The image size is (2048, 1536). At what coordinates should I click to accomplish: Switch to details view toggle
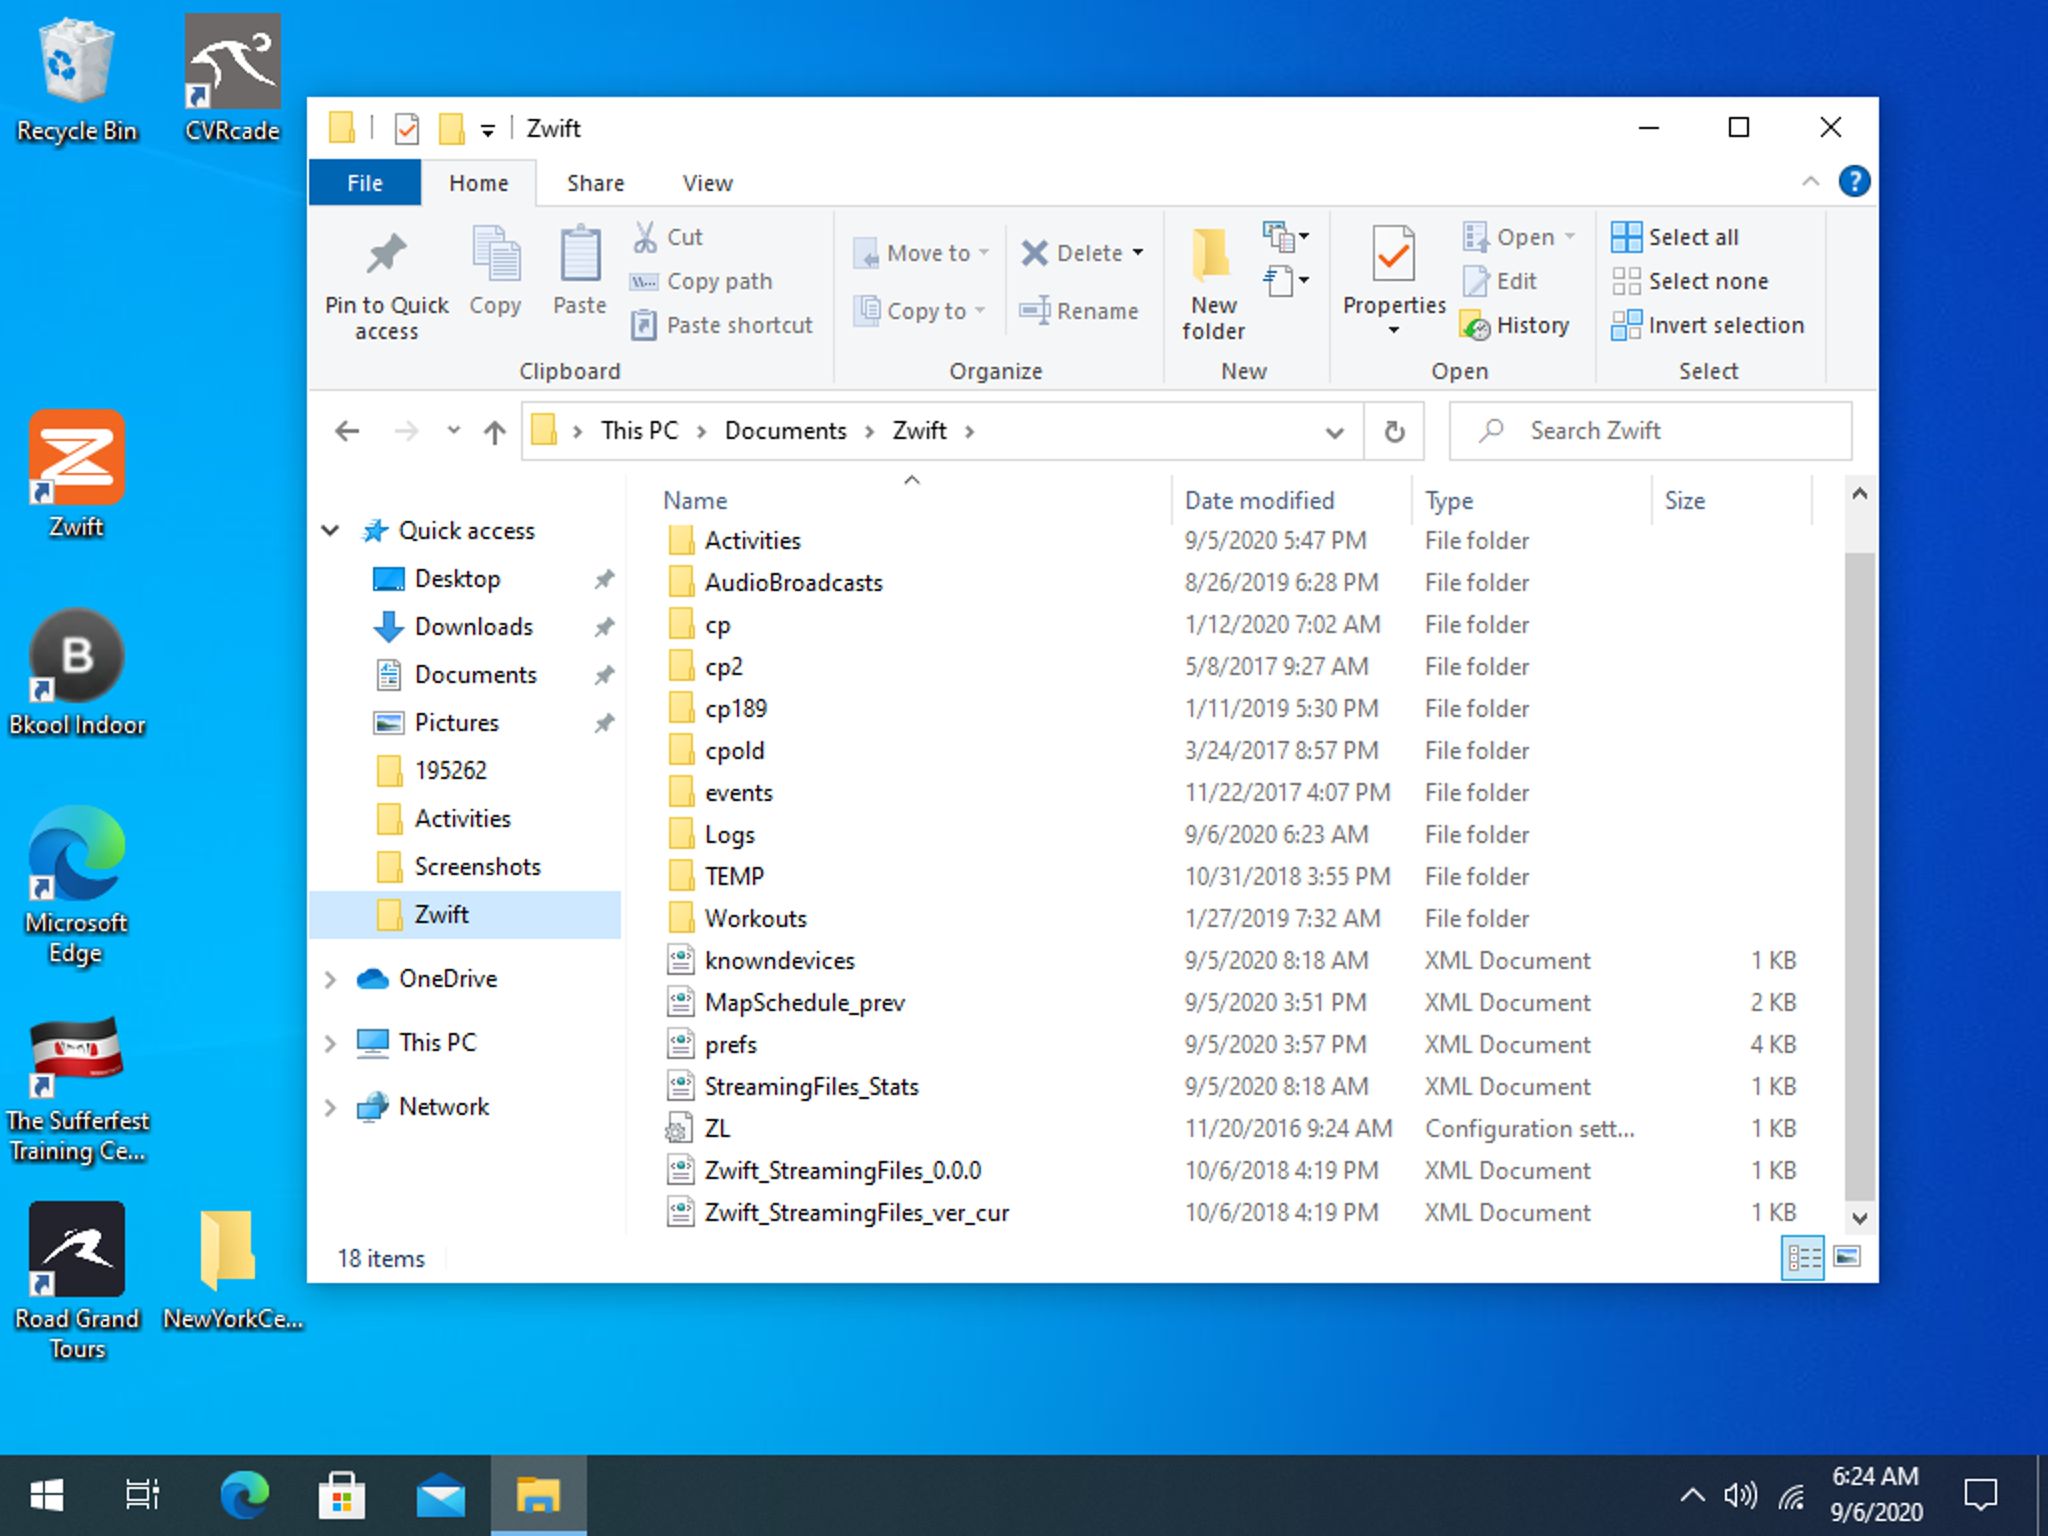(1803, 1257)
